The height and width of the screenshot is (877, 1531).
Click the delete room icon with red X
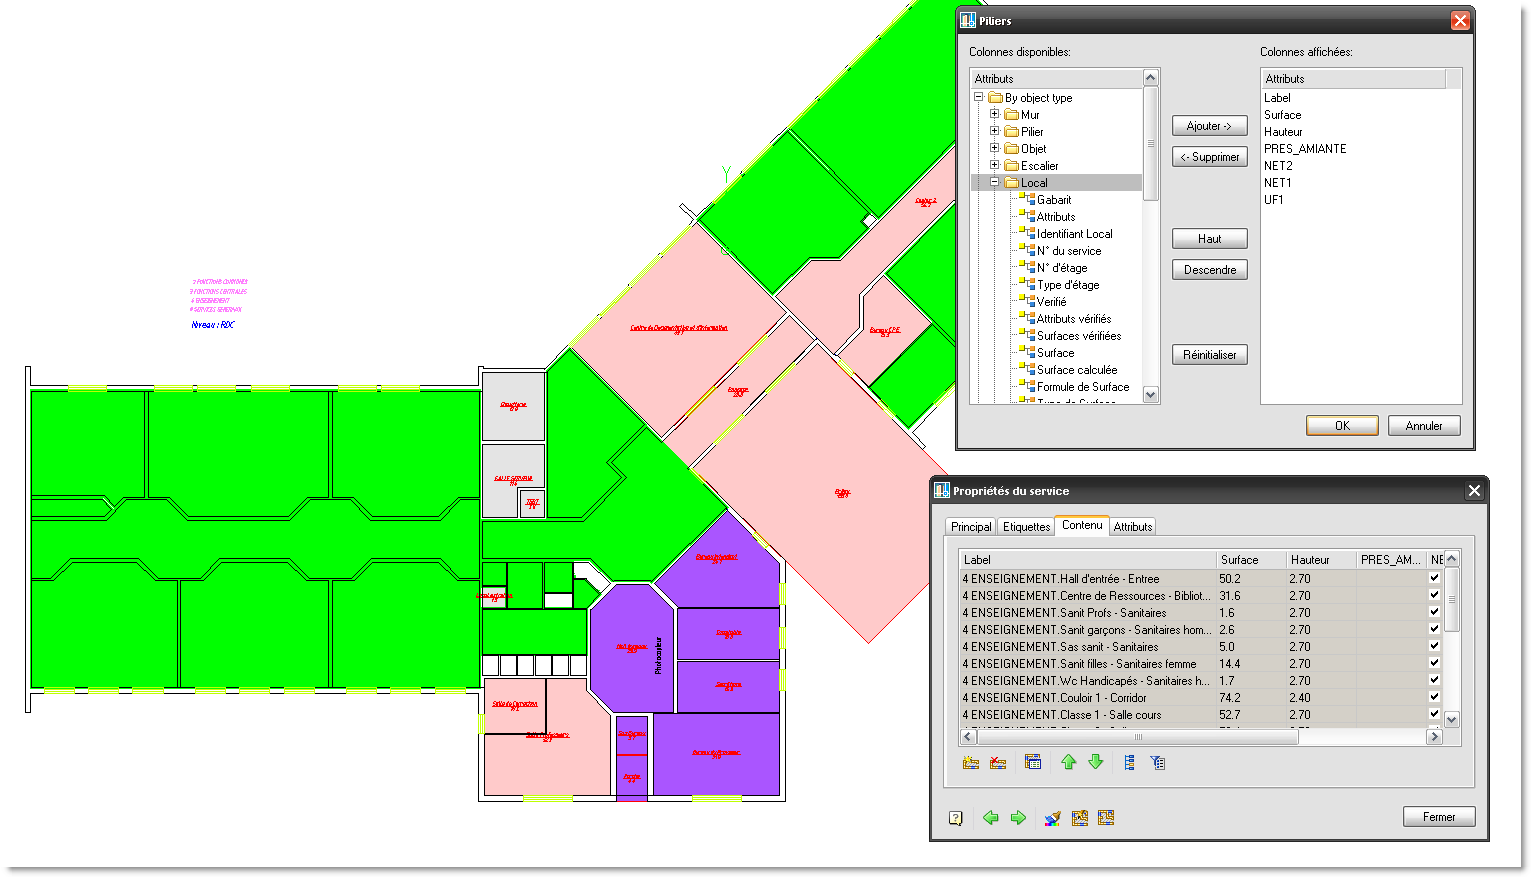[998, 763]
